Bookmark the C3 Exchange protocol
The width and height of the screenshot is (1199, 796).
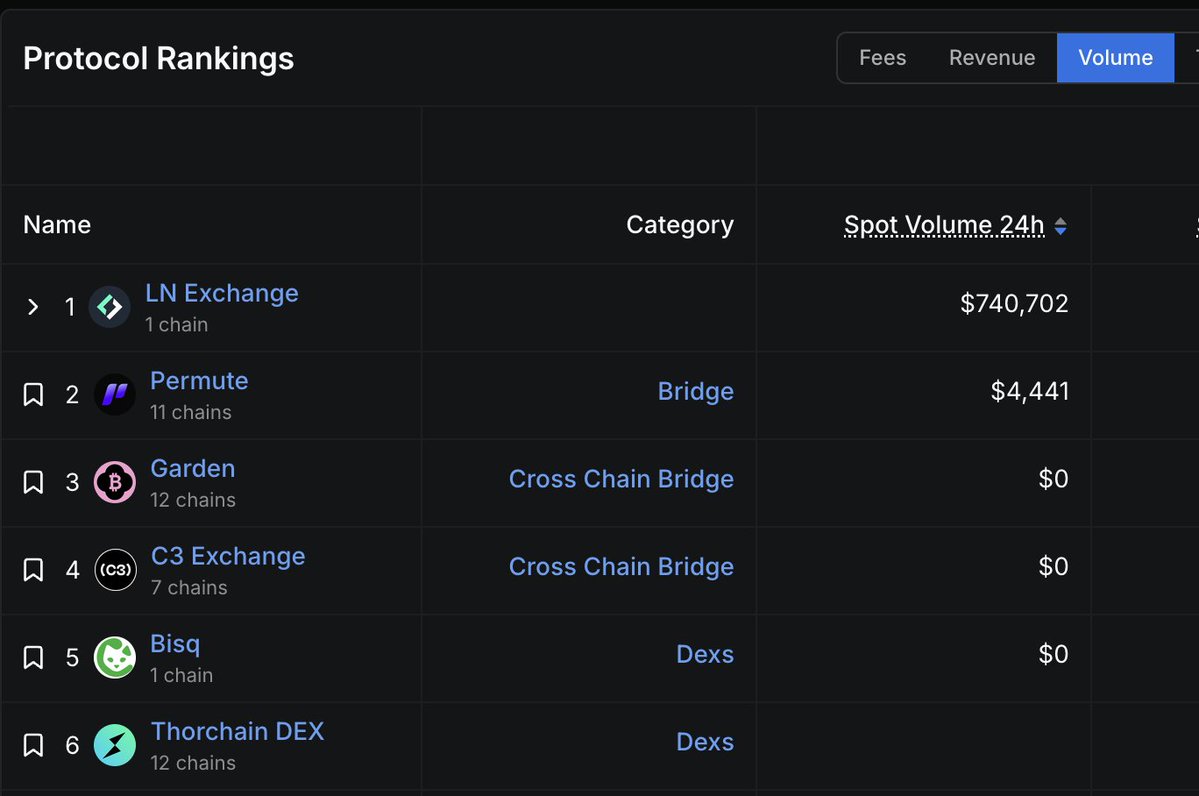tap(33, 570)
